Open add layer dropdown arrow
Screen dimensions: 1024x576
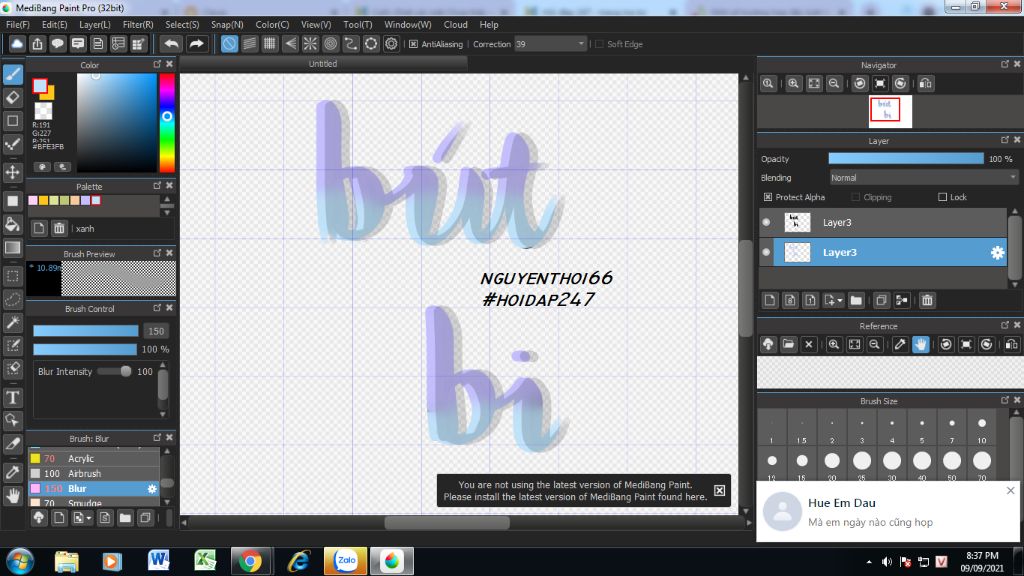point(840,300)
